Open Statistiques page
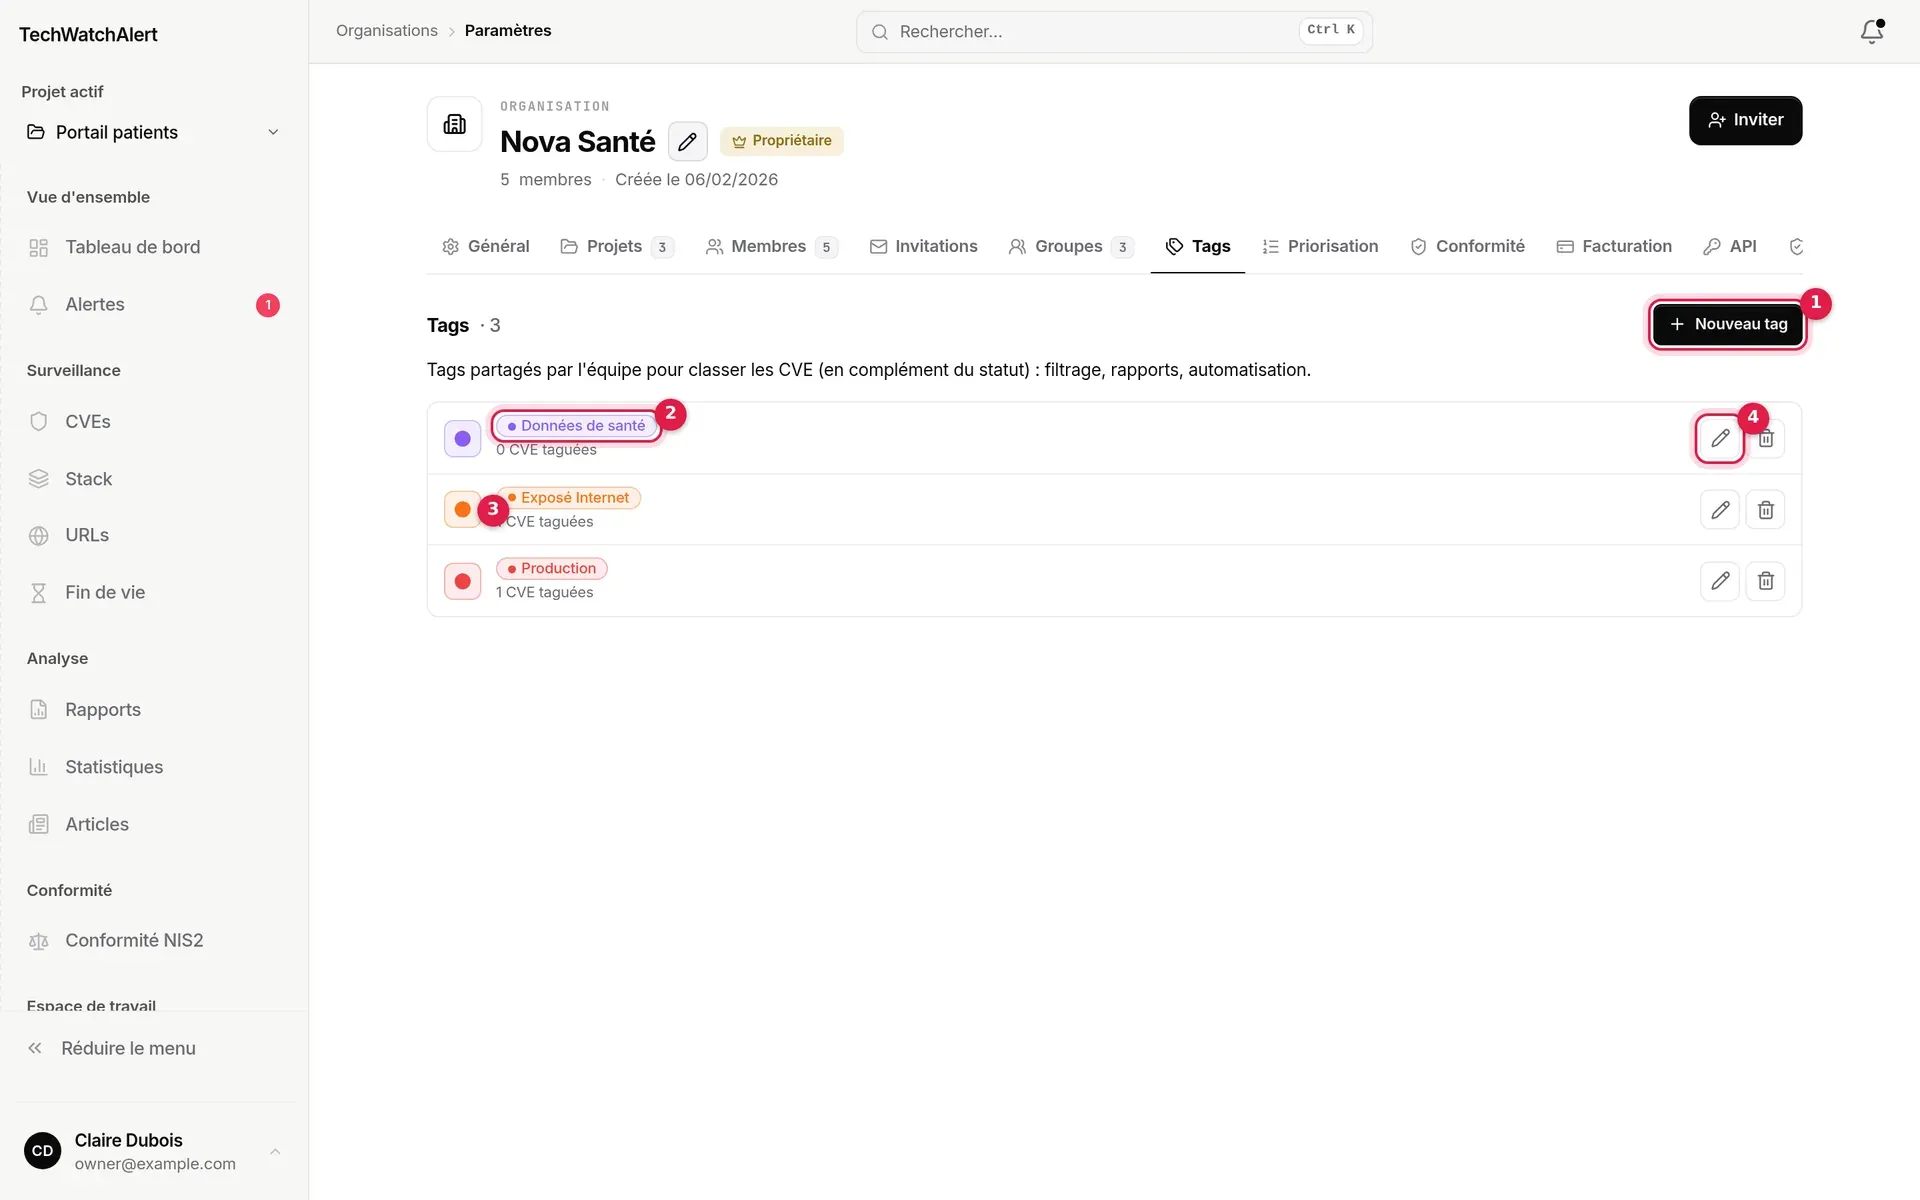The image size is (1920, 1200). click(x=154, y=767)
